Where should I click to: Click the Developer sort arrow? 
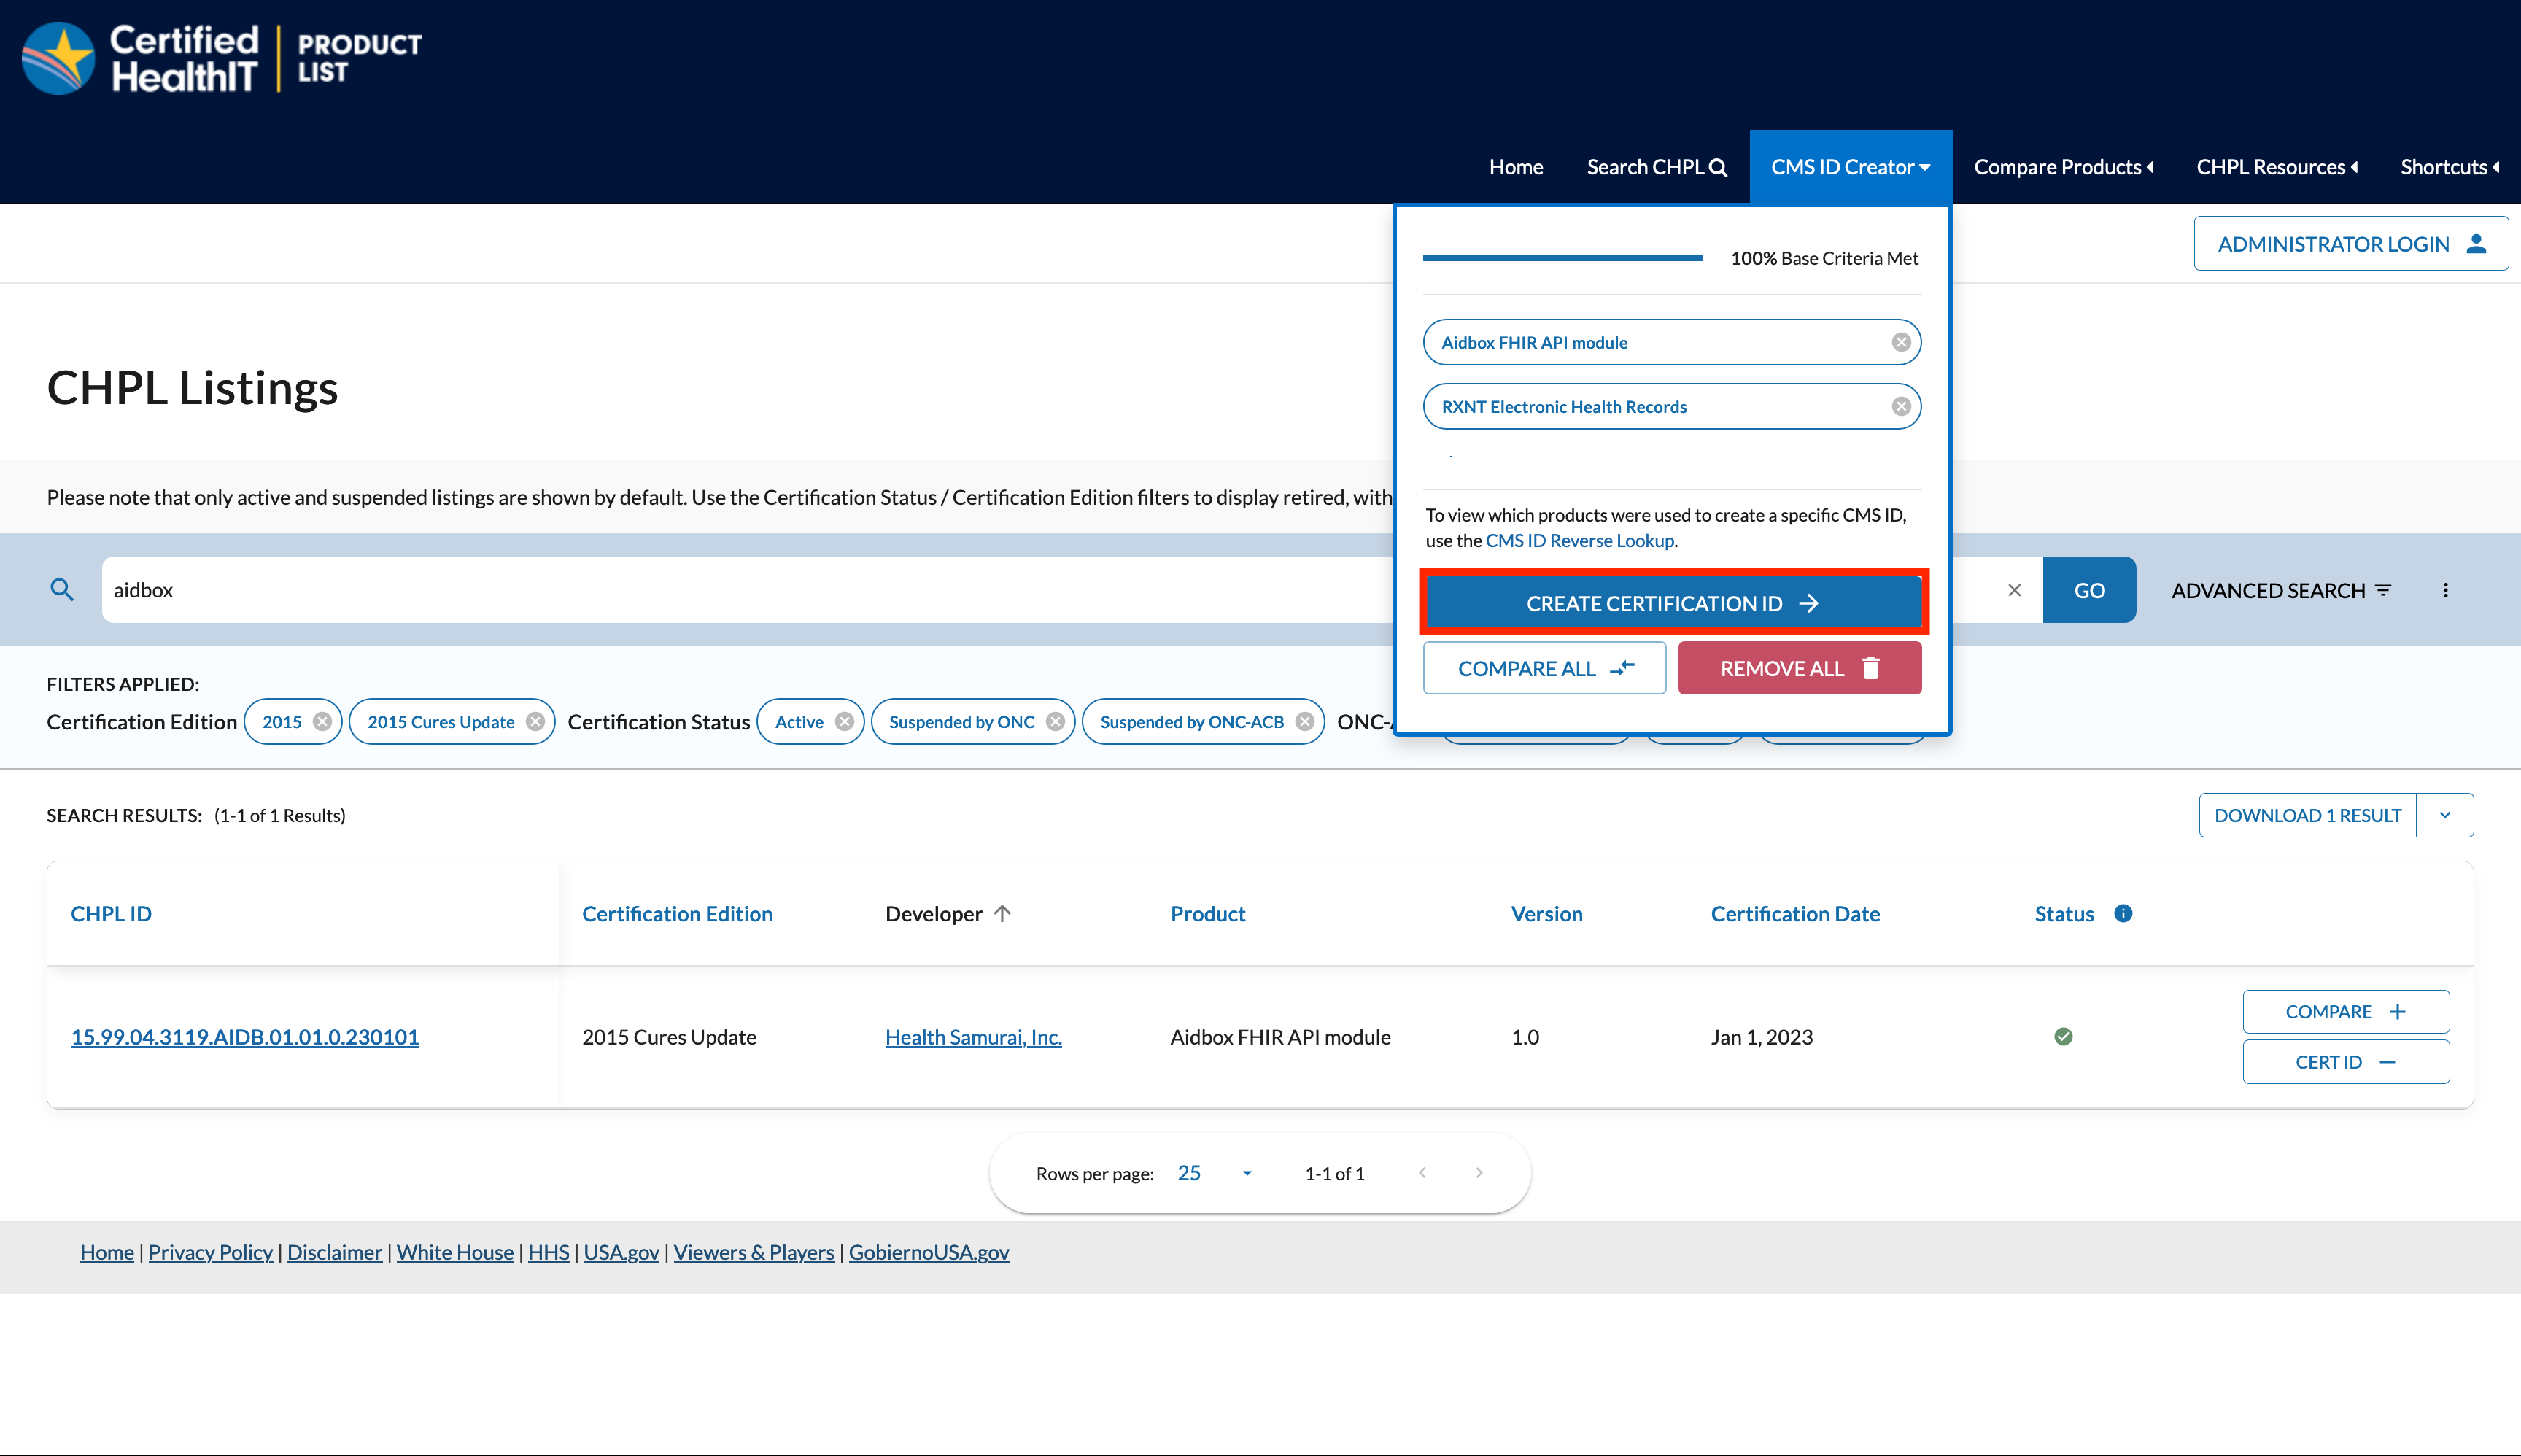[1003, 913]
